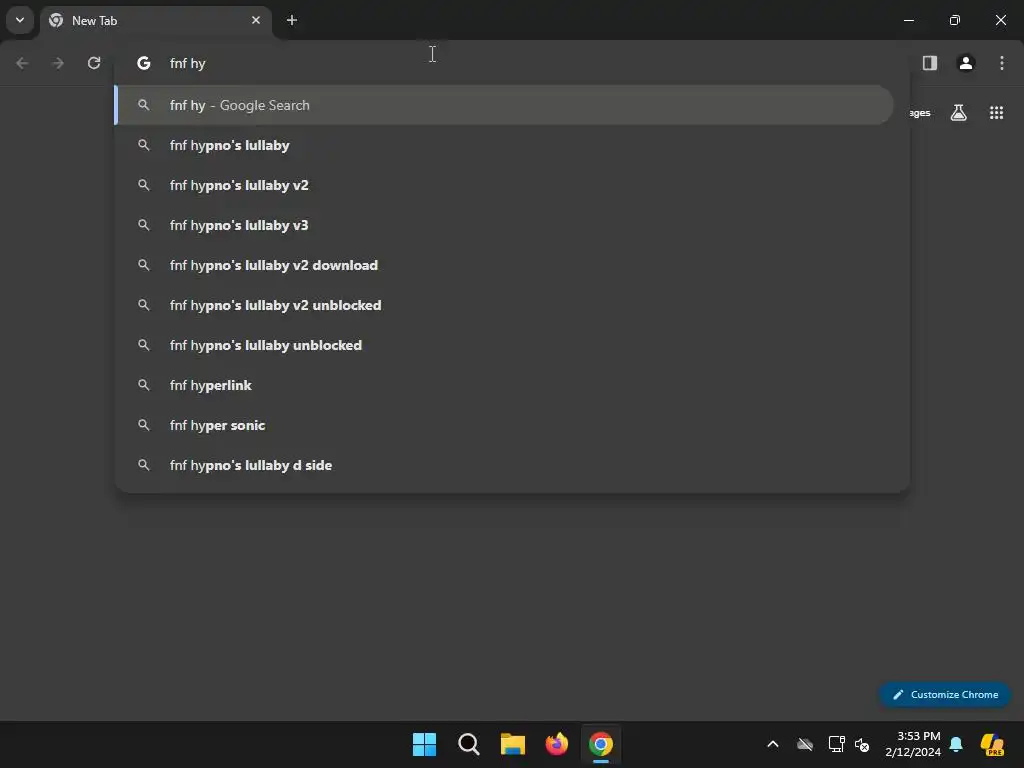
Task: Open network display tray icon
Action: [x=837, y=744]
